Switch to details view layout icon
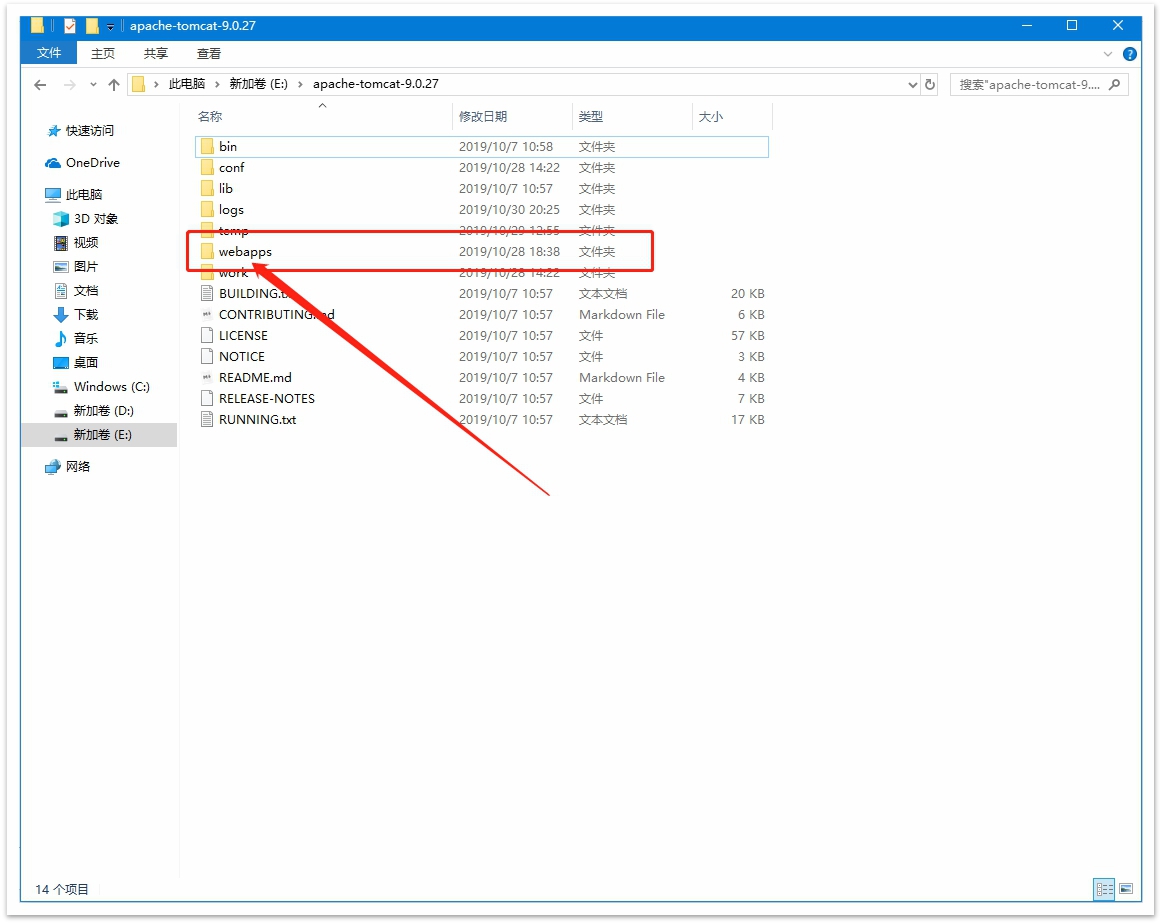1161x924 pixels. click(1104, 889)
